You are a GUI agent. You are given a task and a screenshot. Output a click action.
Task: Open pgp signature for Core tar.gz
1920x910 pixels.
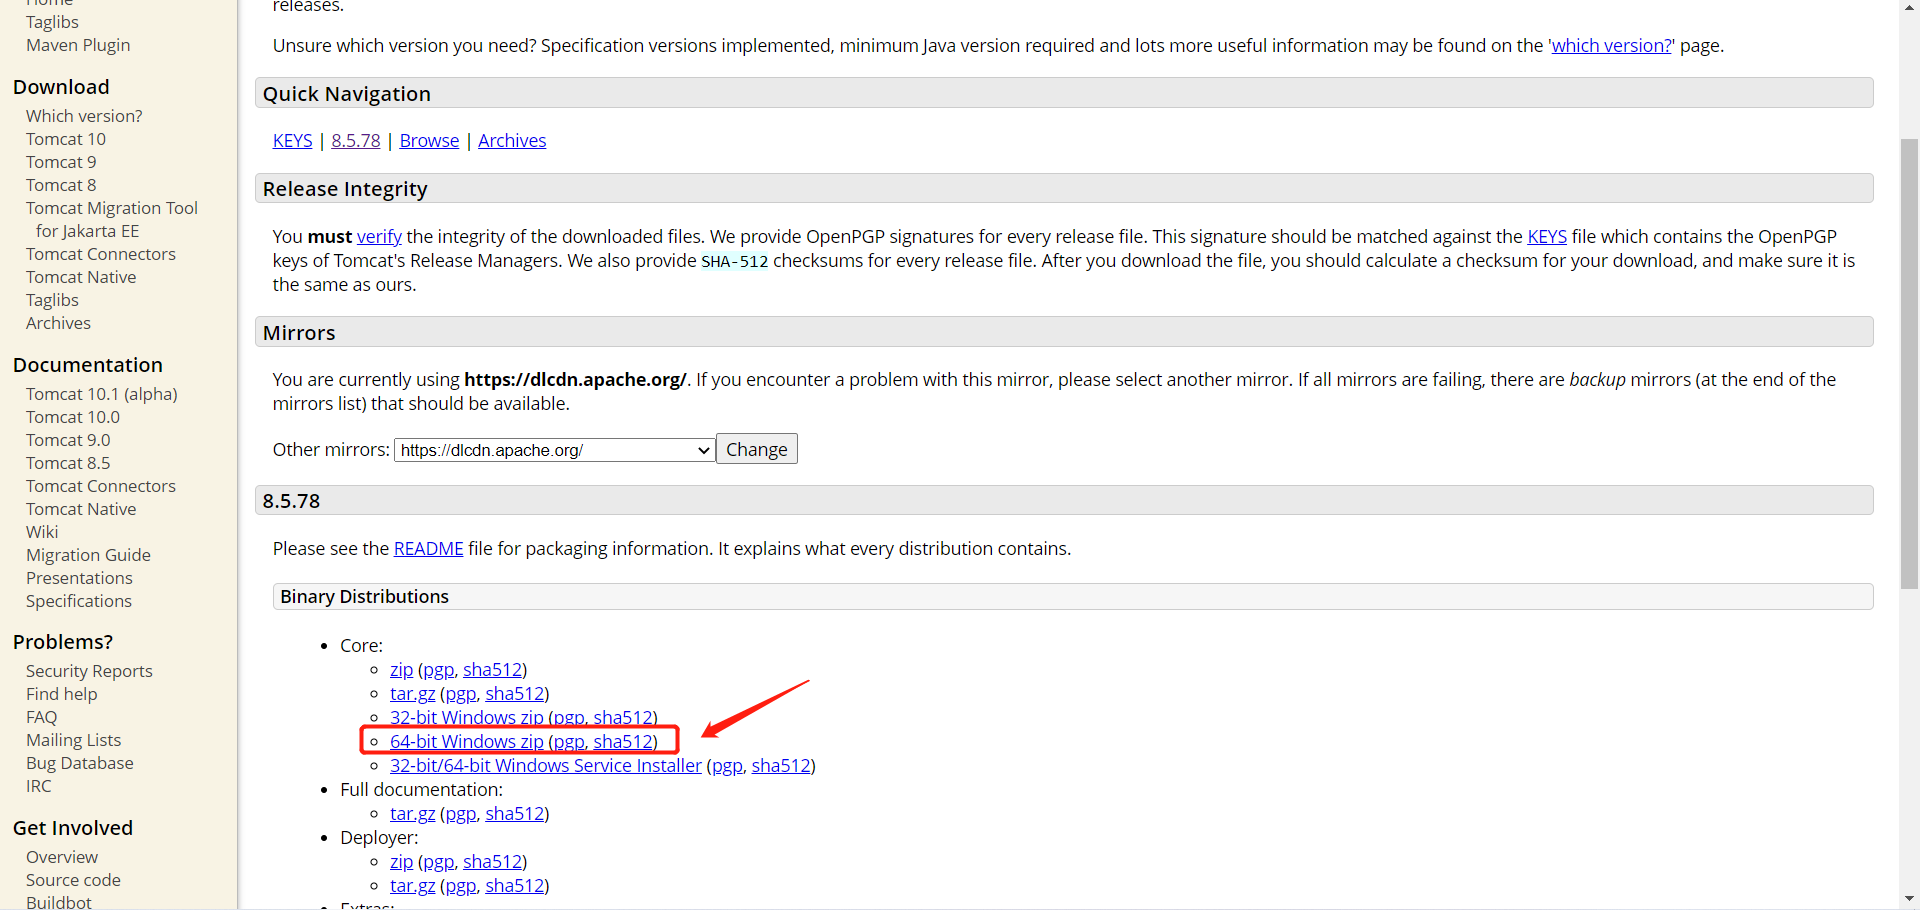(x=461, y=694)
